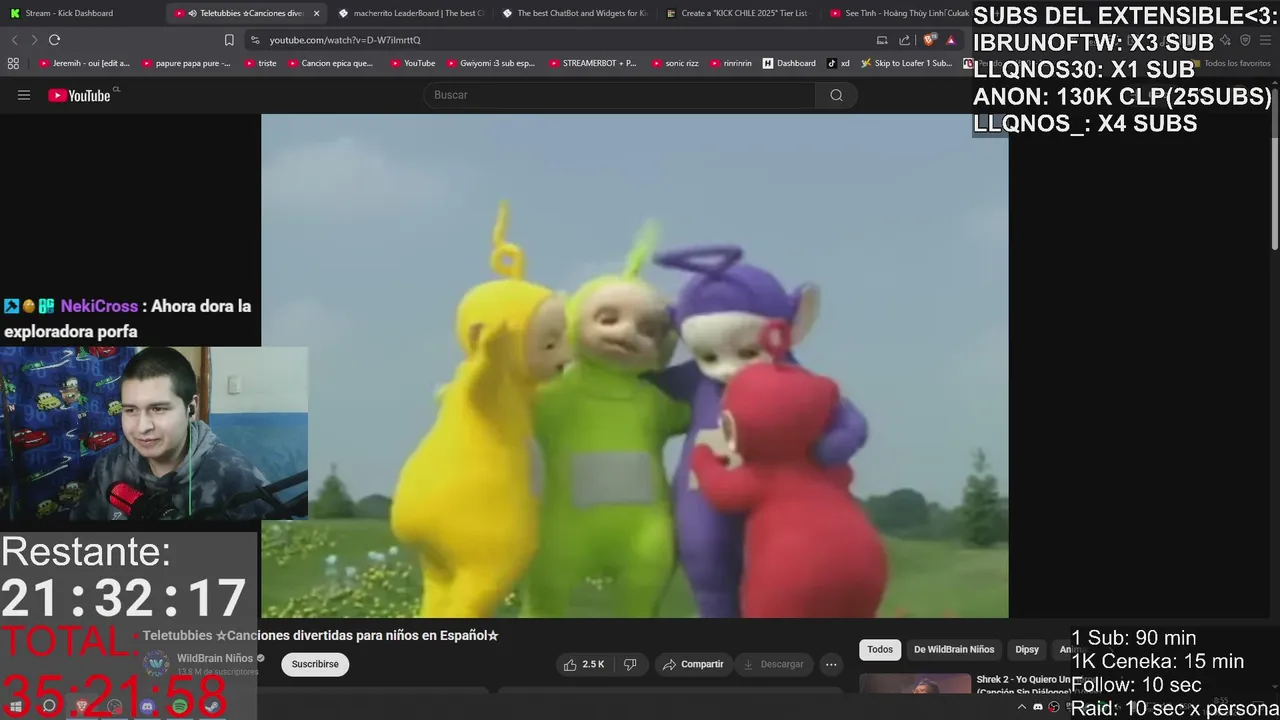Click the Compartir share button
Screen dimensions: 1280x720
coord(693,664)
